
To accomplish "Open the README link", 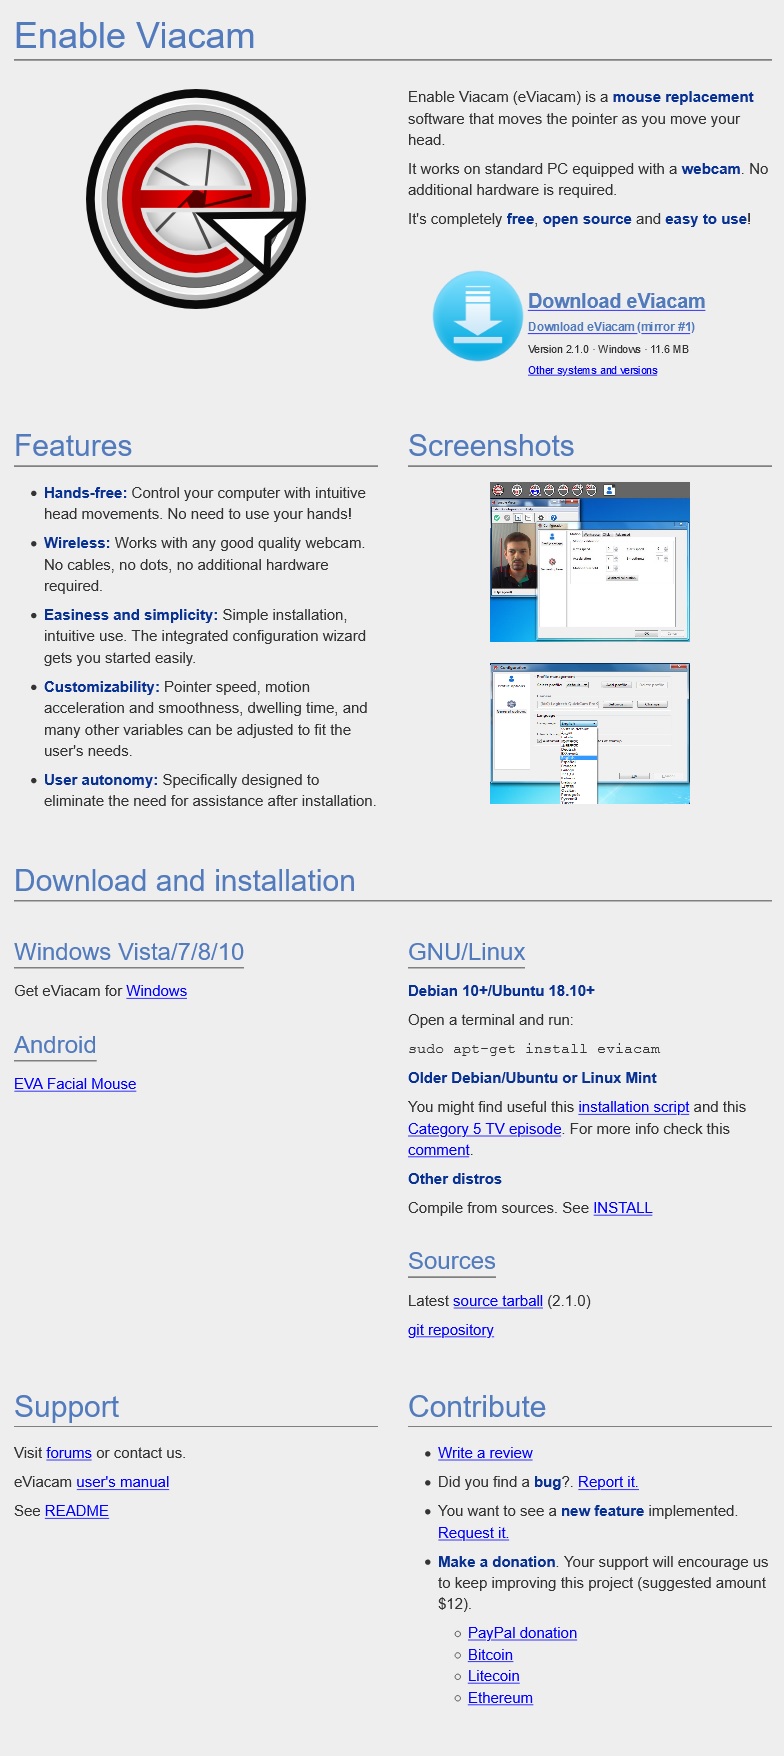I will [x=77, y=1511].
